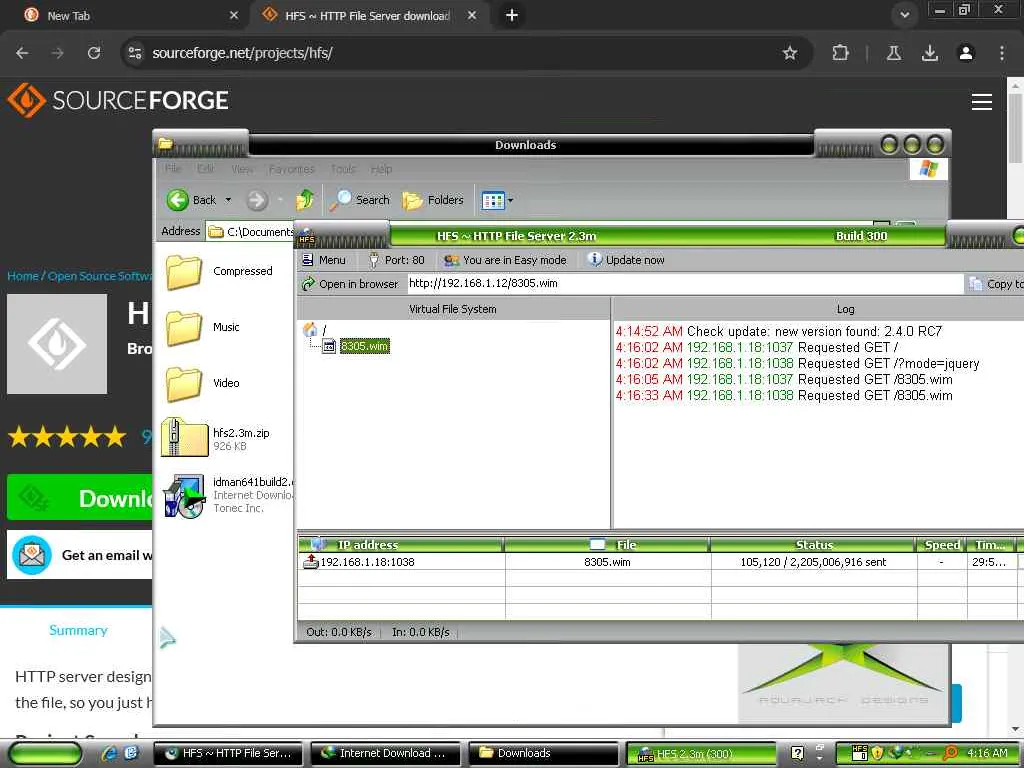
Task: Open the File menu in Downloads window
Action: [x=173, y=169]
